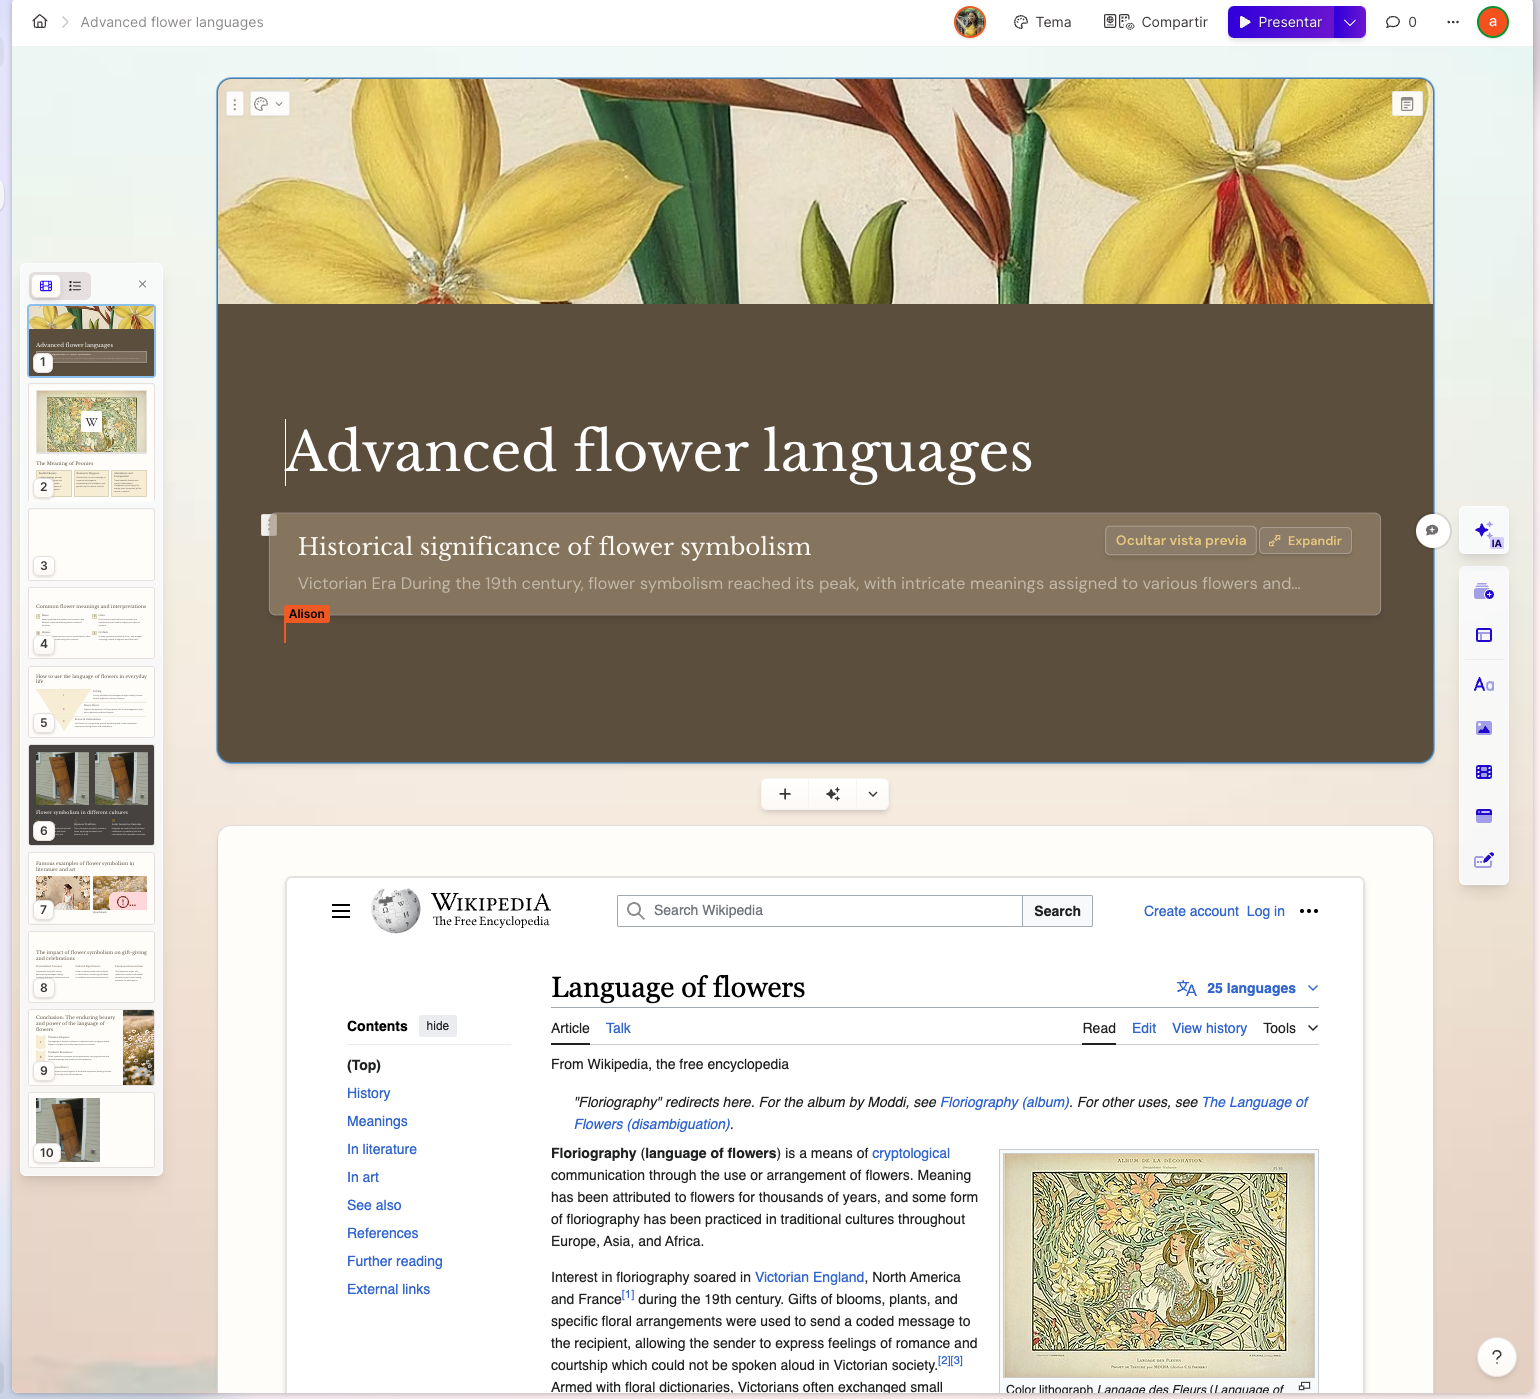Open the card drag handle menu
1540x1399 pixels.
point(235,104)
